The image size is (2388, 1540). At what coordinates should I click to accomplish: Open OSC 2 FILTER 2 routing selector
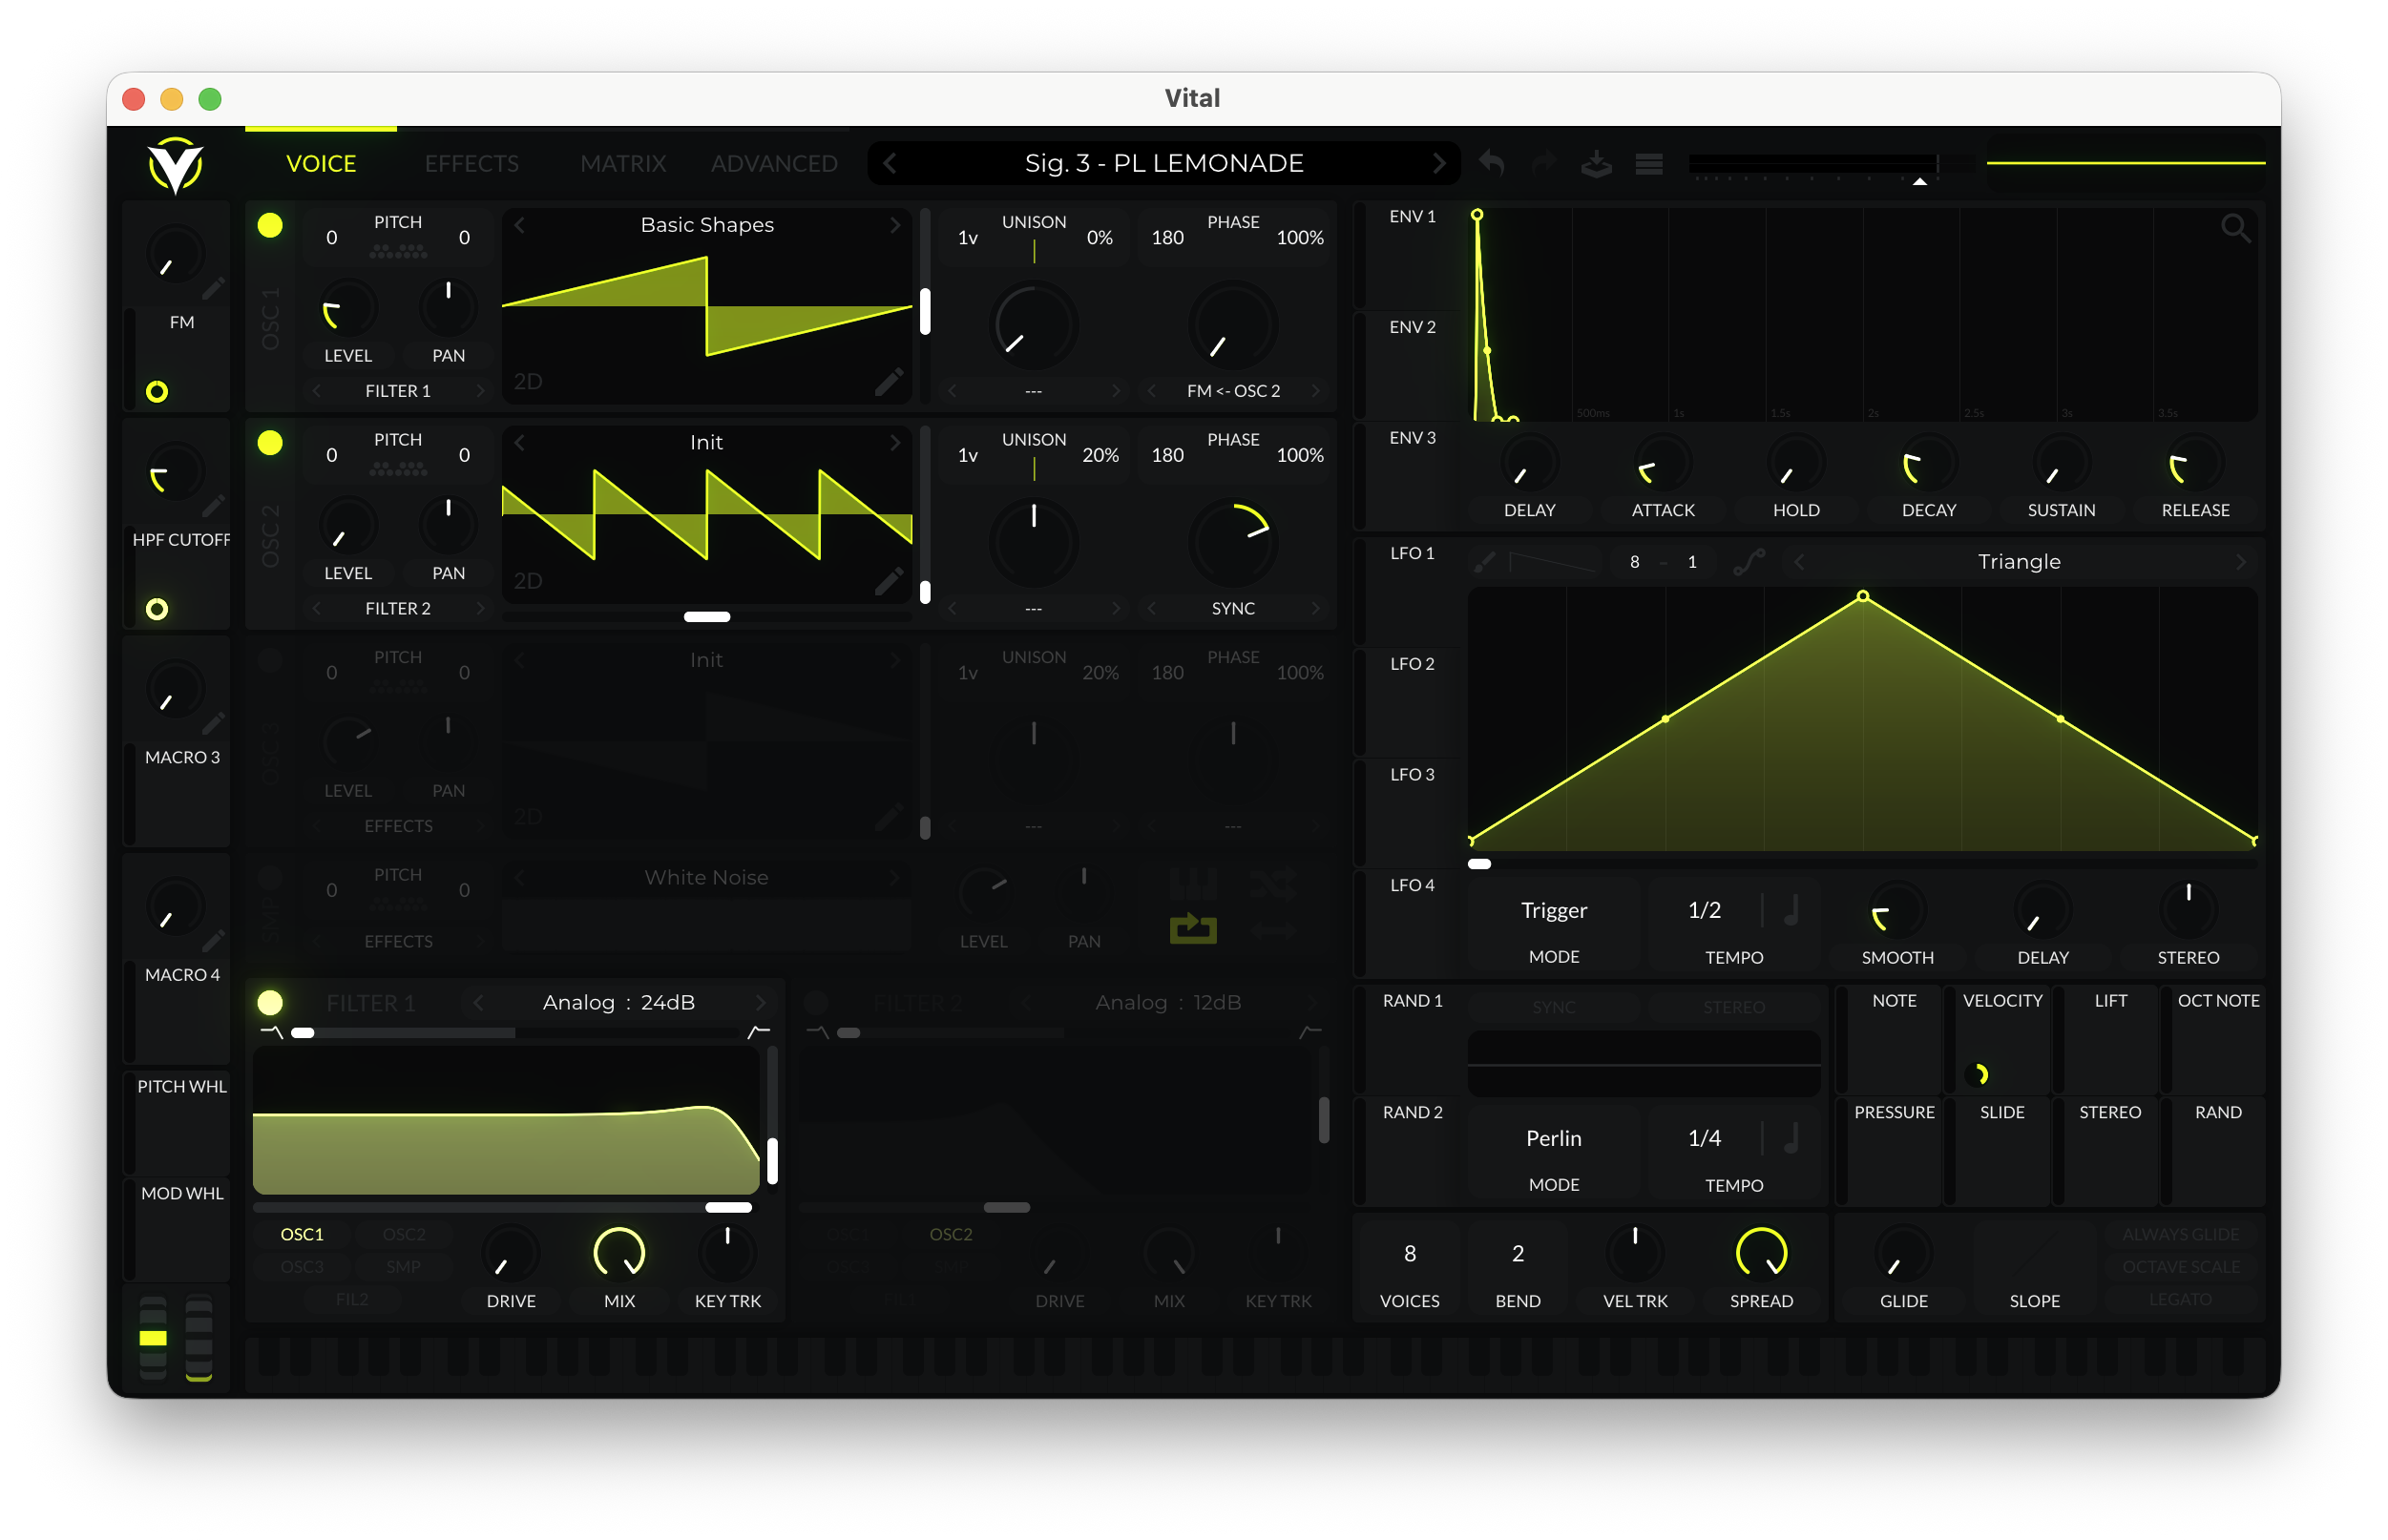coord(398,609)
